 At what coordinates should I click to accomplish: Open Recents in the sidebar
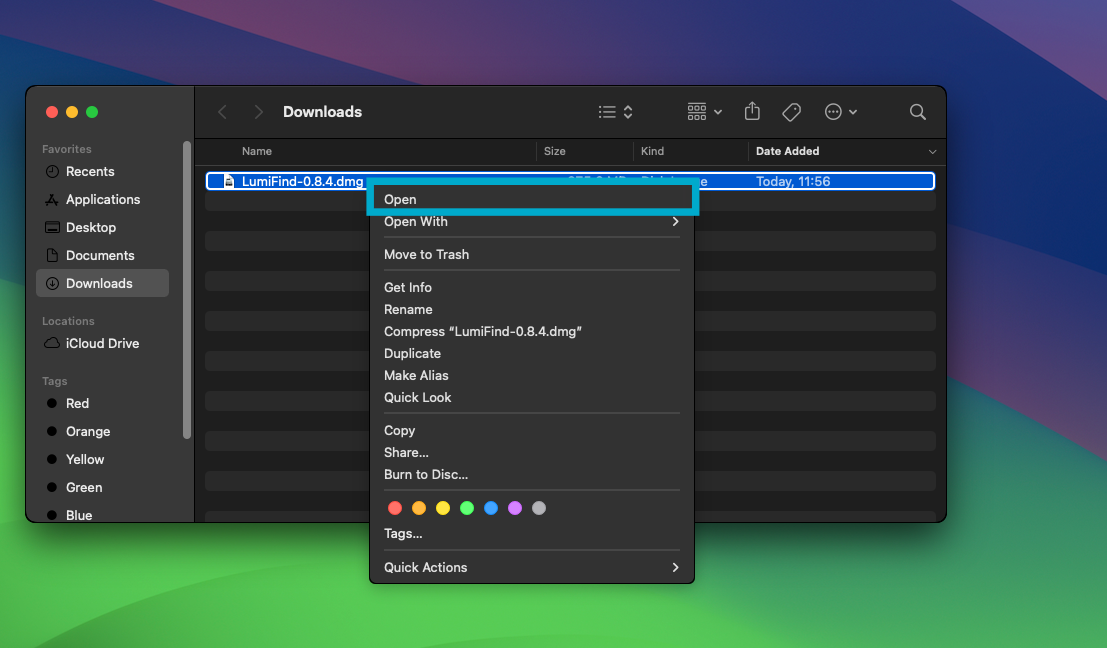102,172
